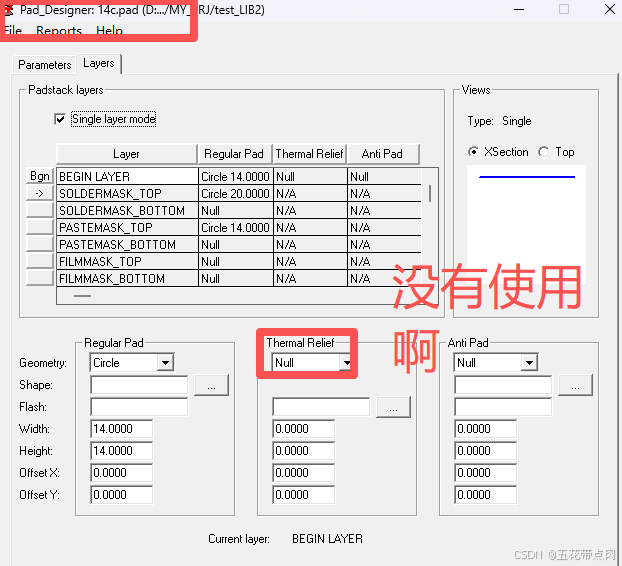Click PASTEMASK_TOP's Circle 14.0000 cell
Viewport: 622px width, 566px height.
[236, 228]
